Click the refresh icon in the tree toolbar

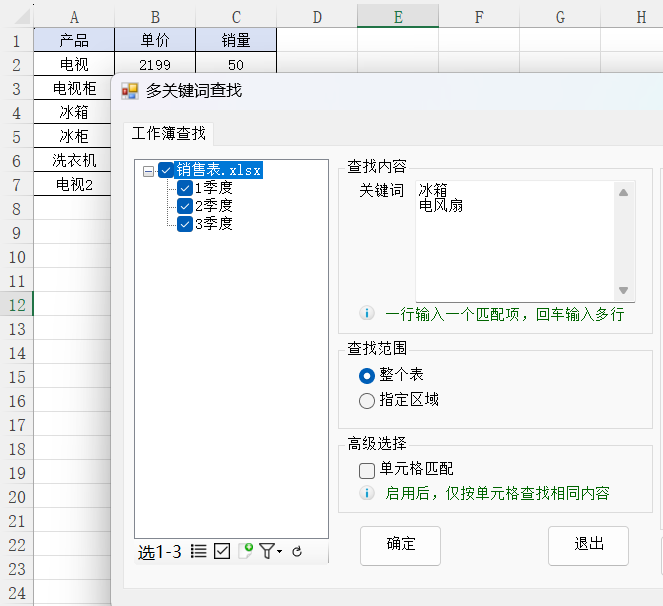point(297,551)
